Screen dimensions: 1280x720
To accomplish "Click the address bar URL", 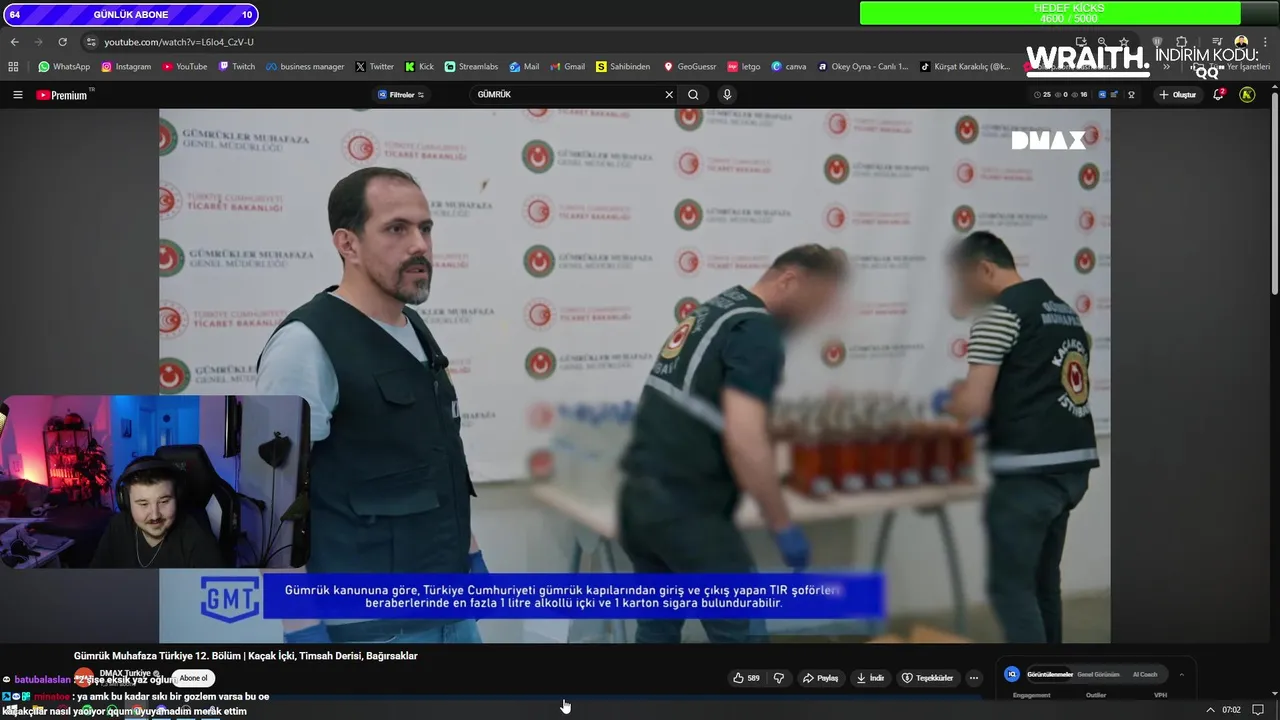I will (x=179, y=42).
